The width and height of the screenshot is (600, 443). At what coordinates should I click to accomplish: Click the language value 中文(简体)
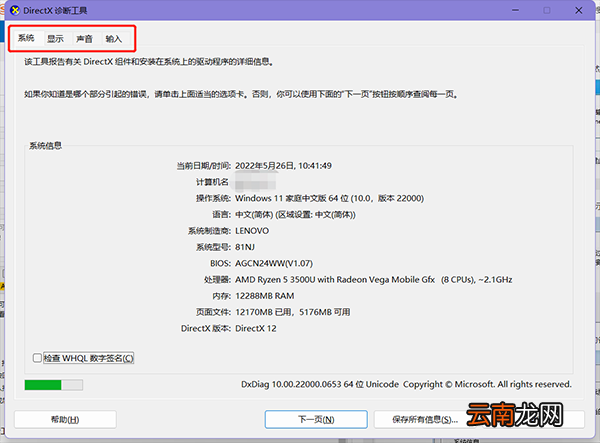pyautogui.click(x=295, y=215)
